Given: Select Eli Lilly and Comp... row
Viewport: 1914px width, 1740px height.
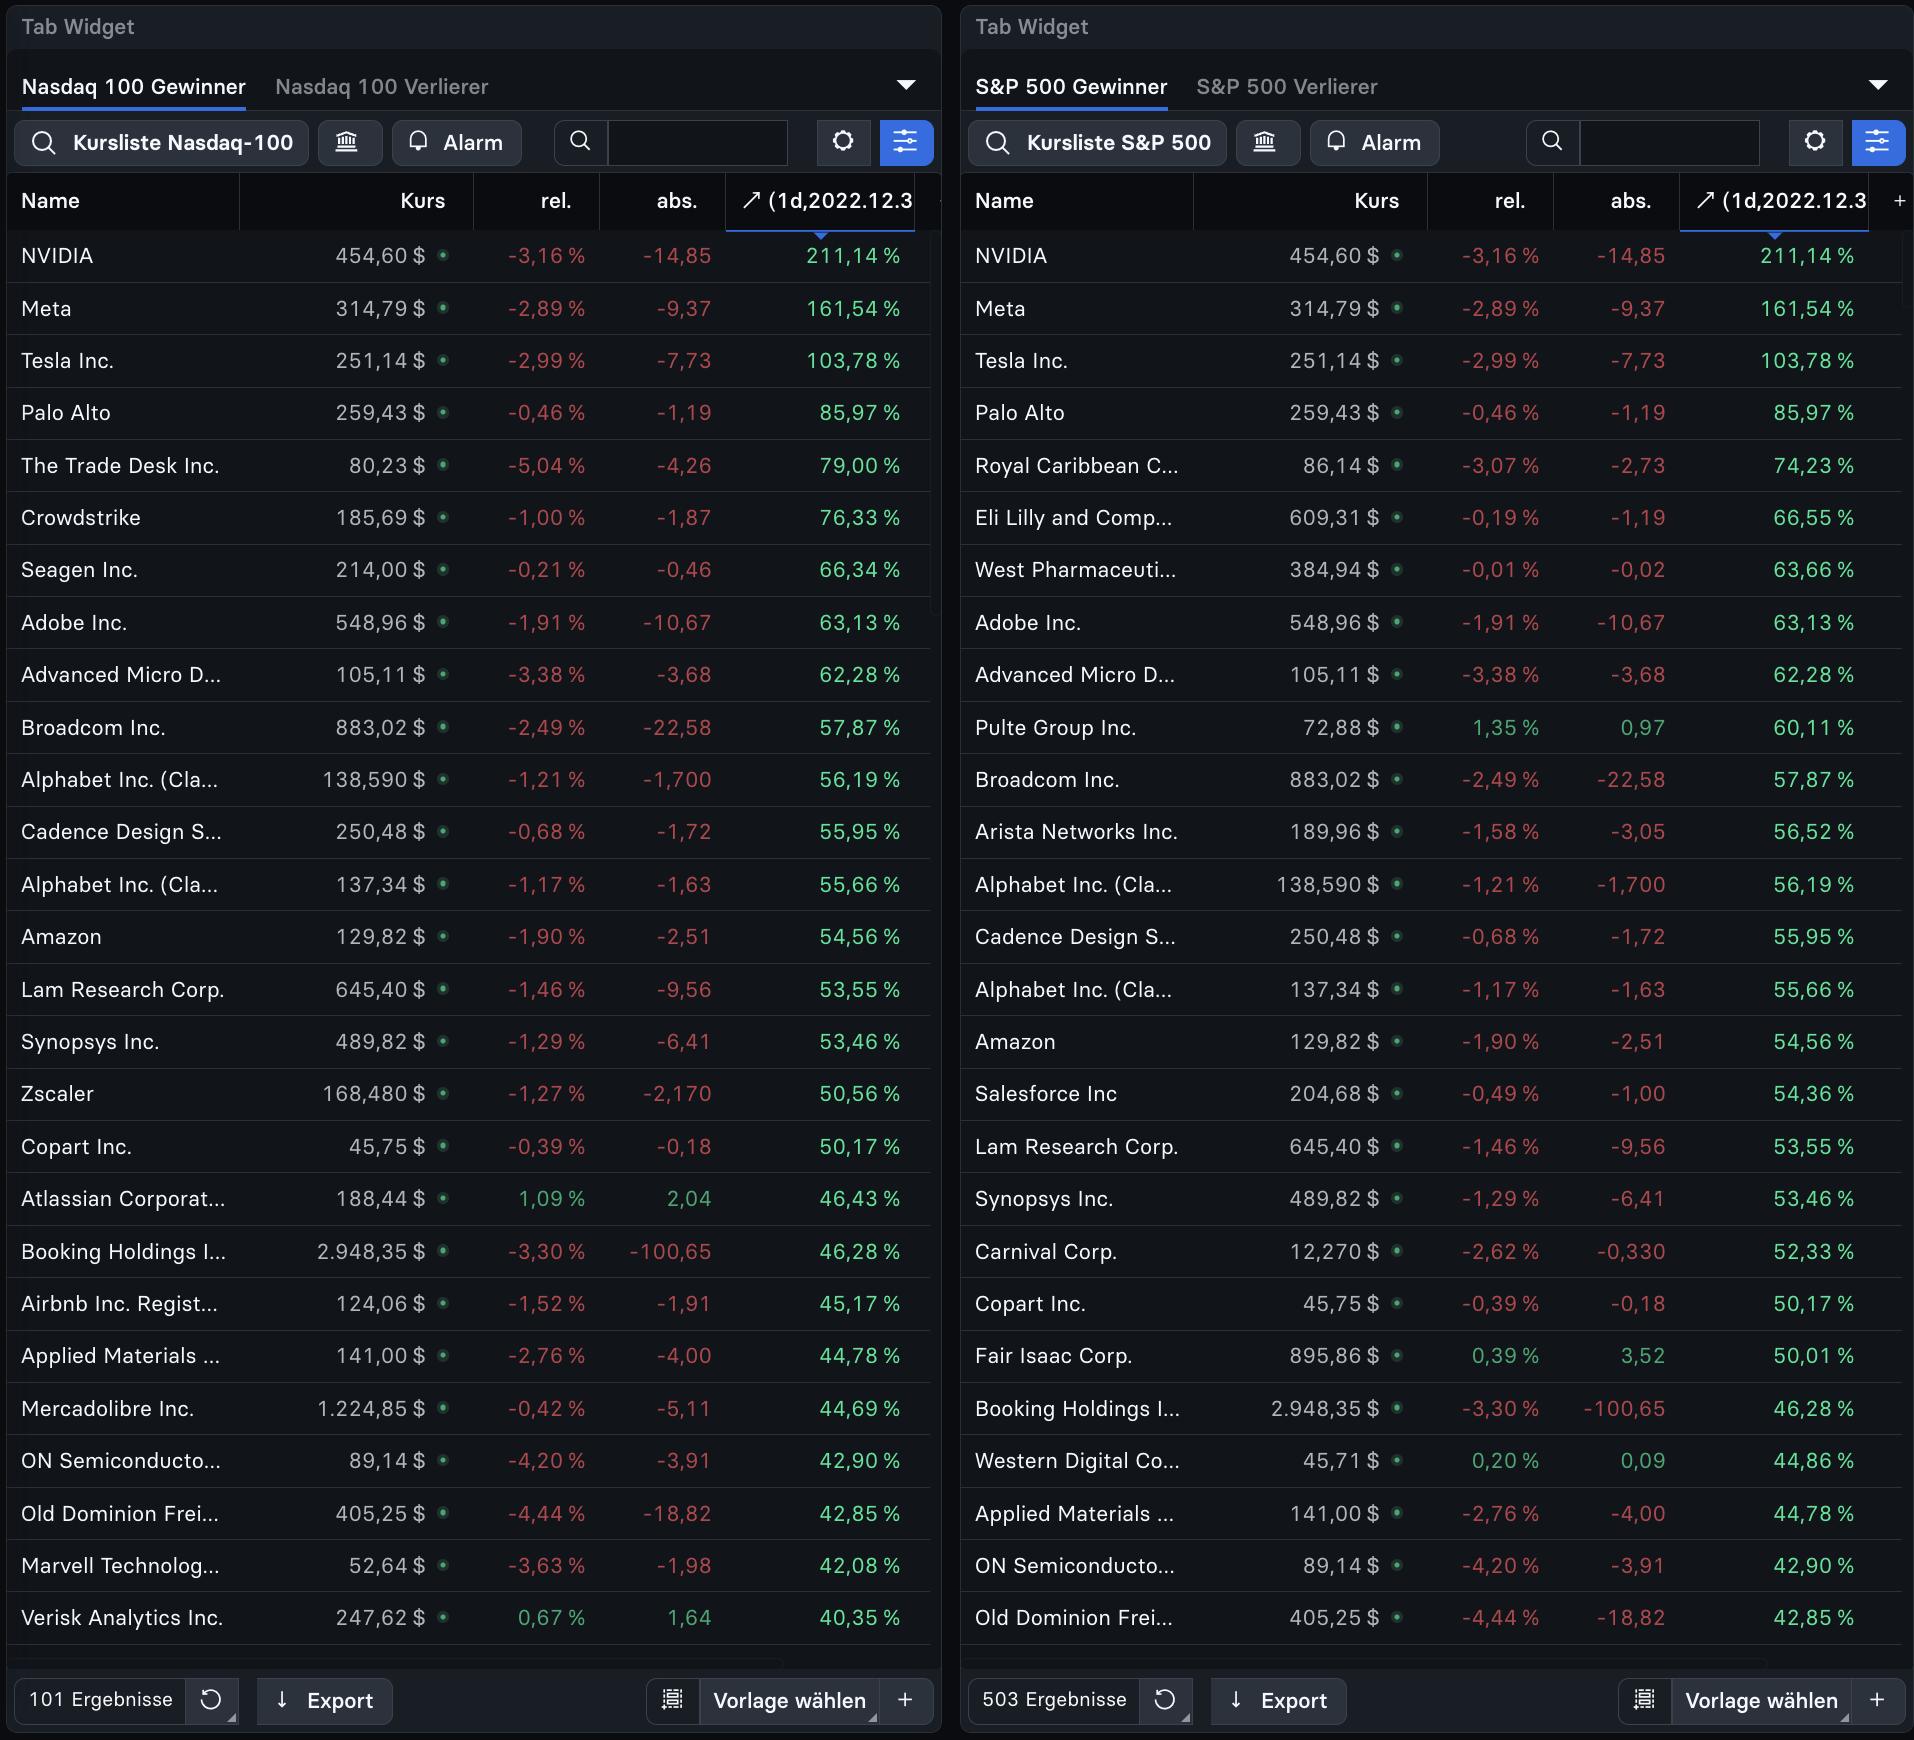Looking at the screenshot, I should pyautogui.click(x=1431, y=518).
